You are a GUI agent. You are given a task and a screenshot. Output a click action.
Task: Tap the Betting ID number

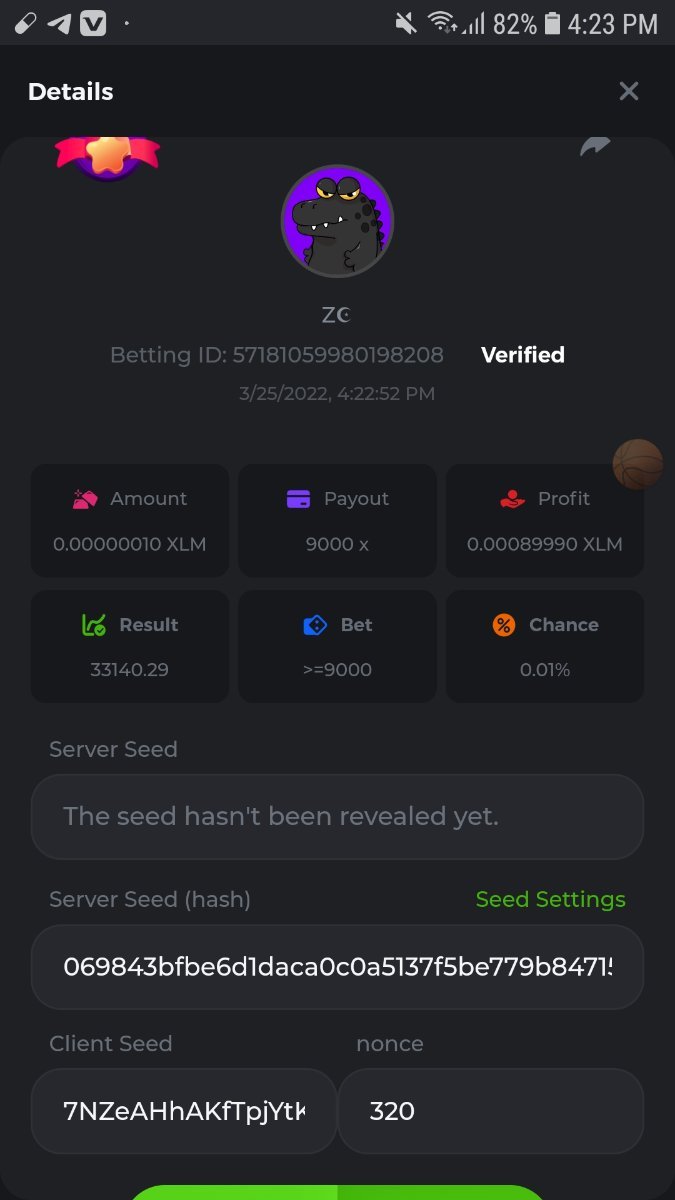(338, 355)
